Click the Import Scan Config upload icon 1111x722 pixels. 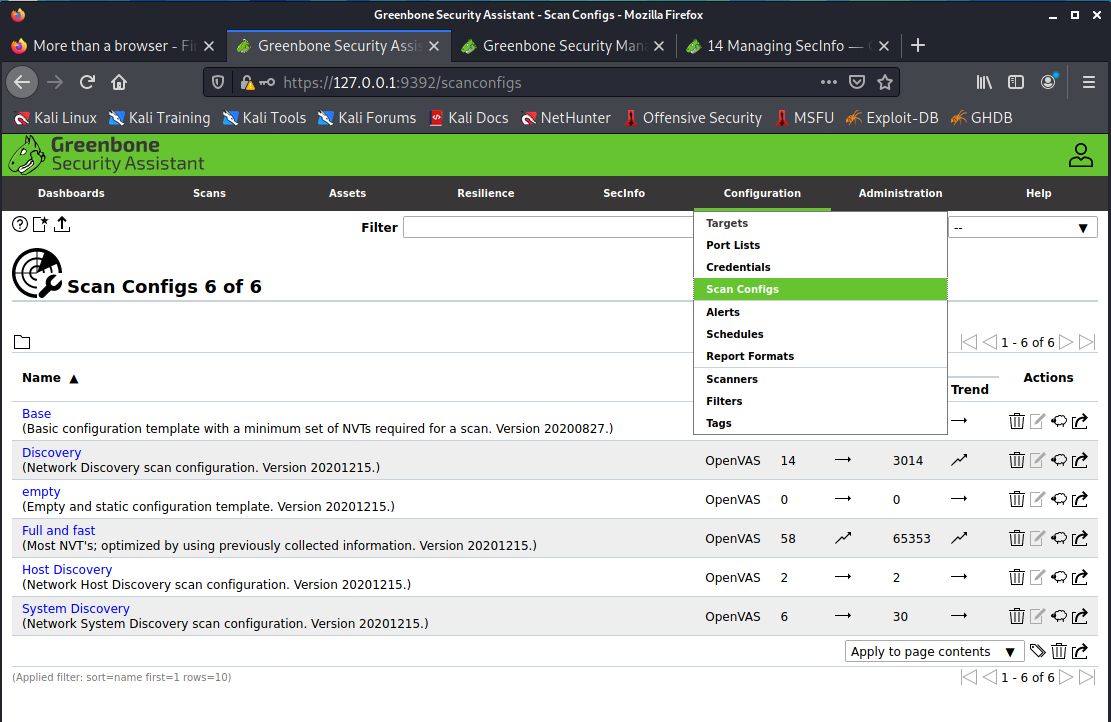pos(62,225)
